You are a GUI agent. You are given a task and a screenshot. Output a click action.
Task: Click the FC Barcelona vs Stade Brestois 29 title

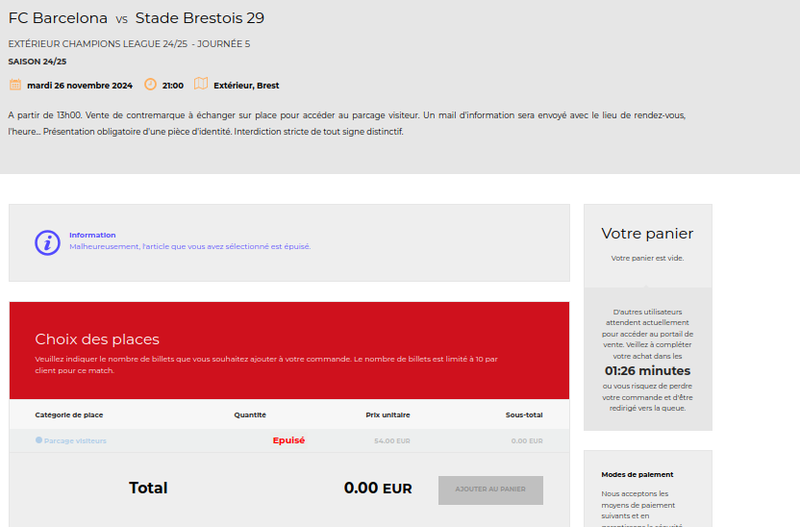[x=136, y=18]
